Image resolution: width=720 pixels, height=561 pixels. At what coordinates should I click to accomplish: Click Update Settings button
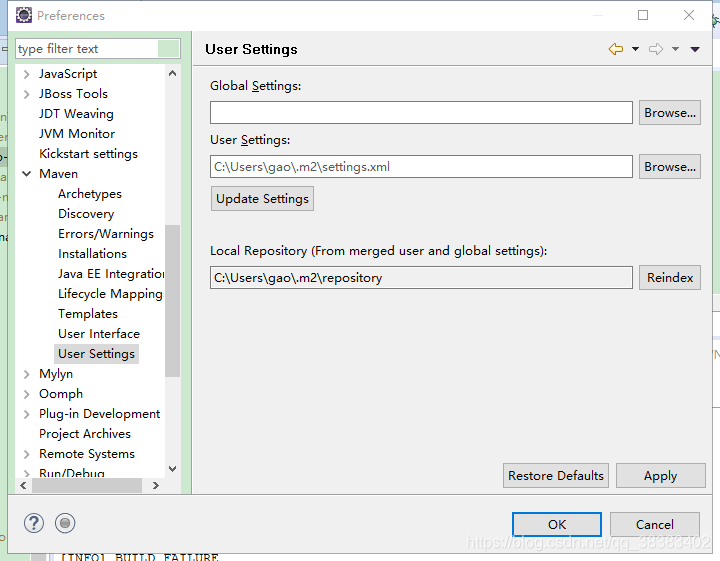point(262,199)
